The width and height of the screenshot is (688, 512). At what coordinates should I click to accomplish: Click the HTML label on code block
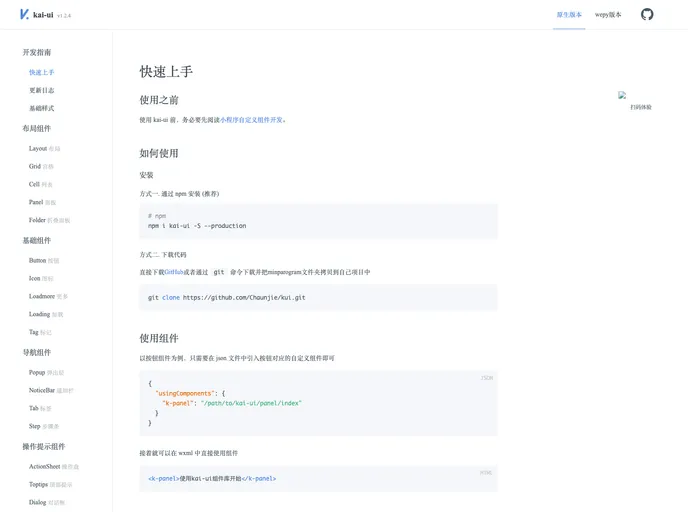pyautogui.click(x=486, y=473)
